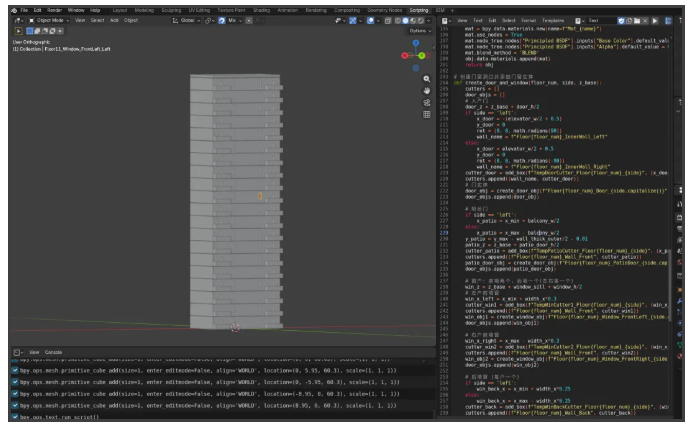
Task: Switch to the Animation workspace tab
Action: tap(288, 10)
